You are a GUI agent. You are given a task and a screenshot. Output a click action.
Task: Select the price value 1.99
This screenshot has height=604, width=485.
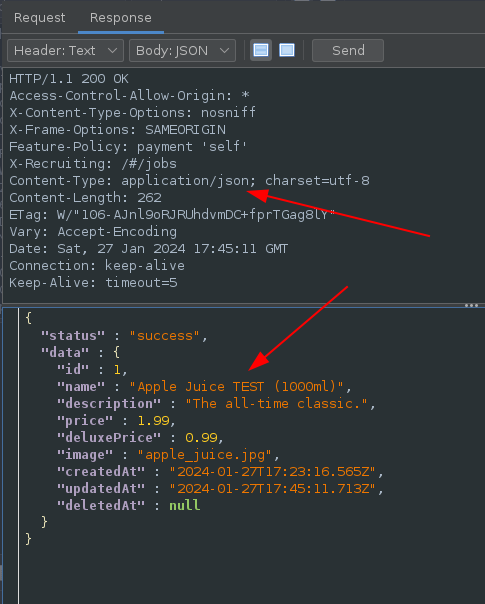click(x=153, y=420)
